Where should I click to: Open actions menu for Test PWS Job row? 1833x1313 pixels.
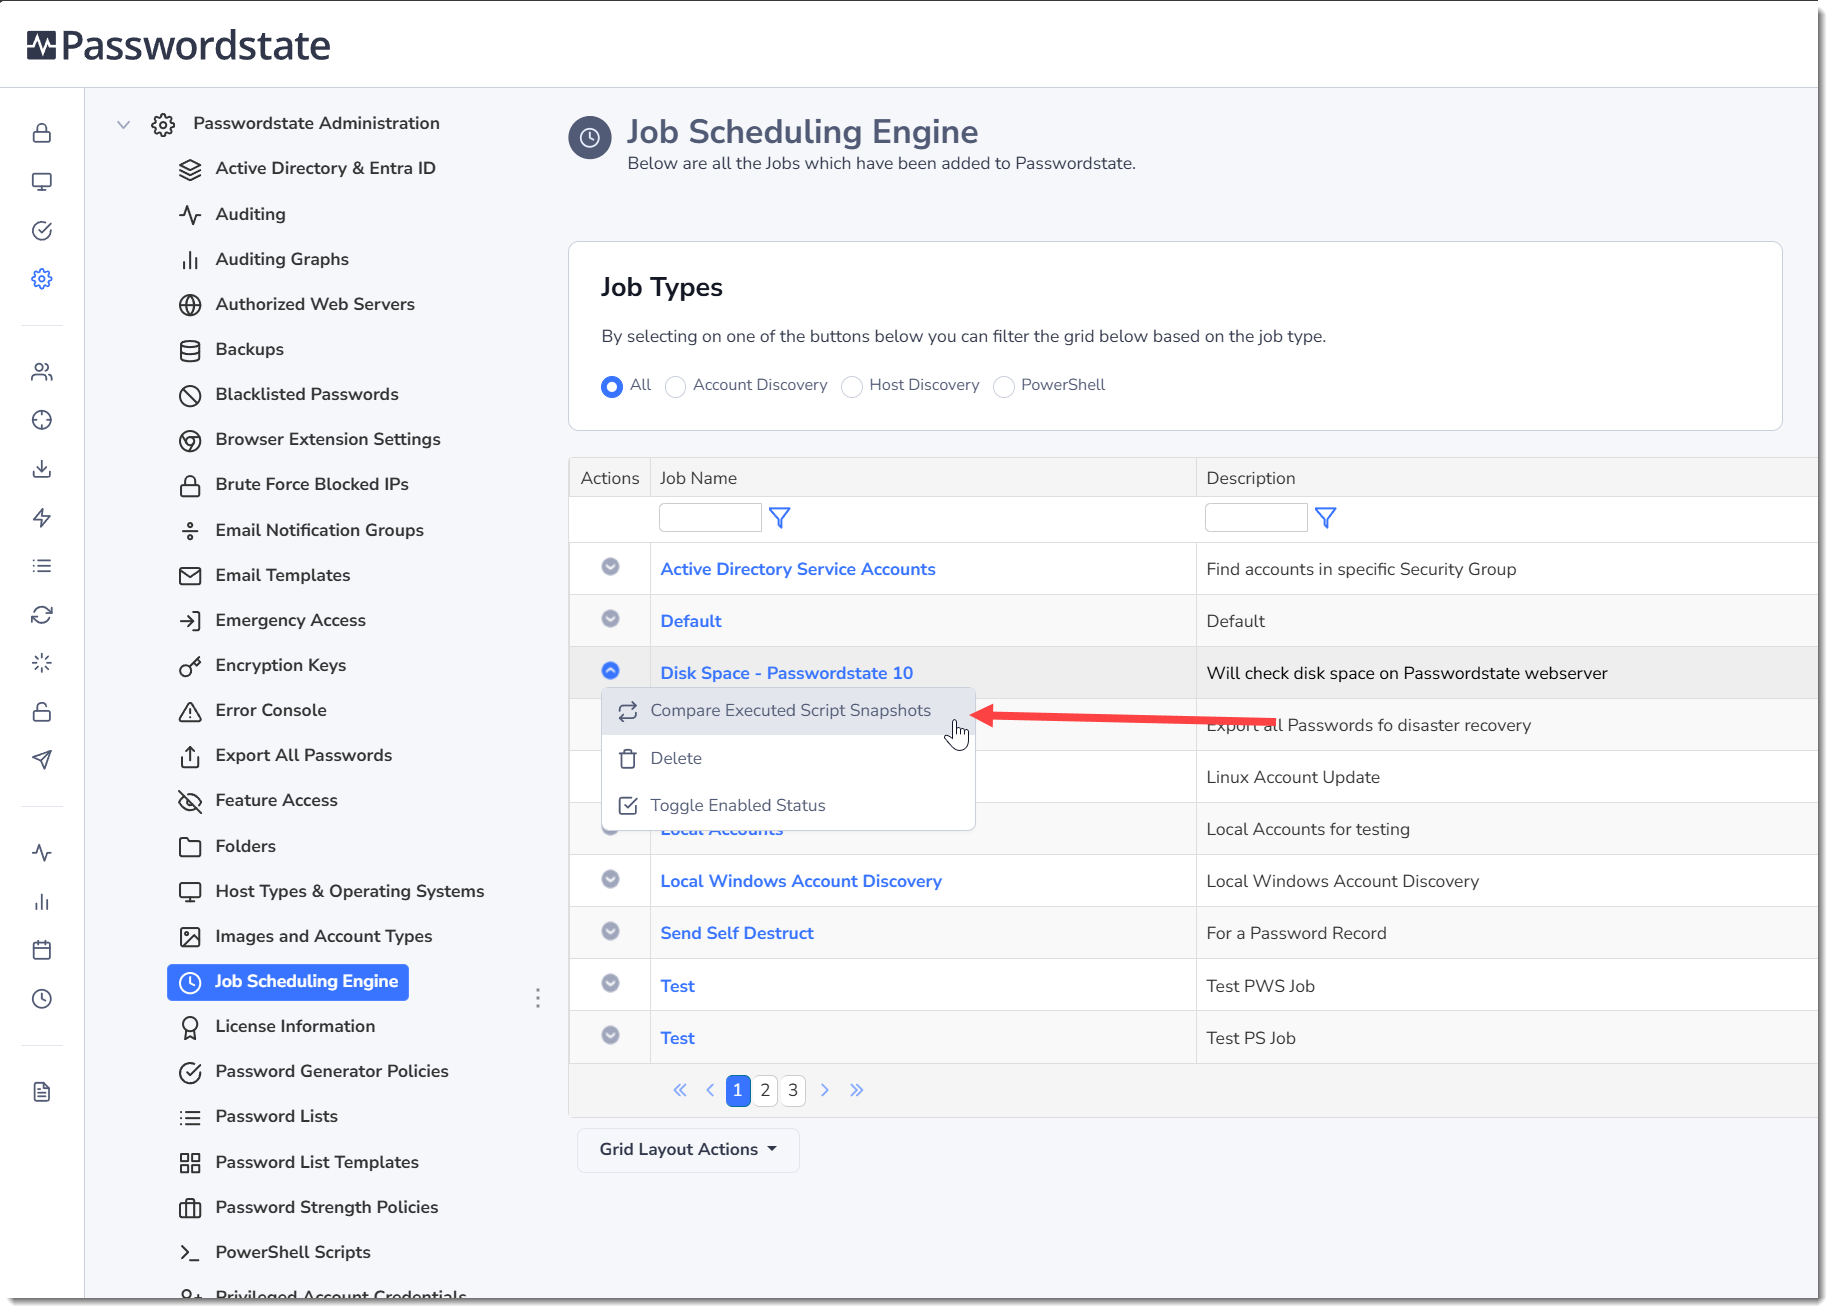click(x=611, y=983)
